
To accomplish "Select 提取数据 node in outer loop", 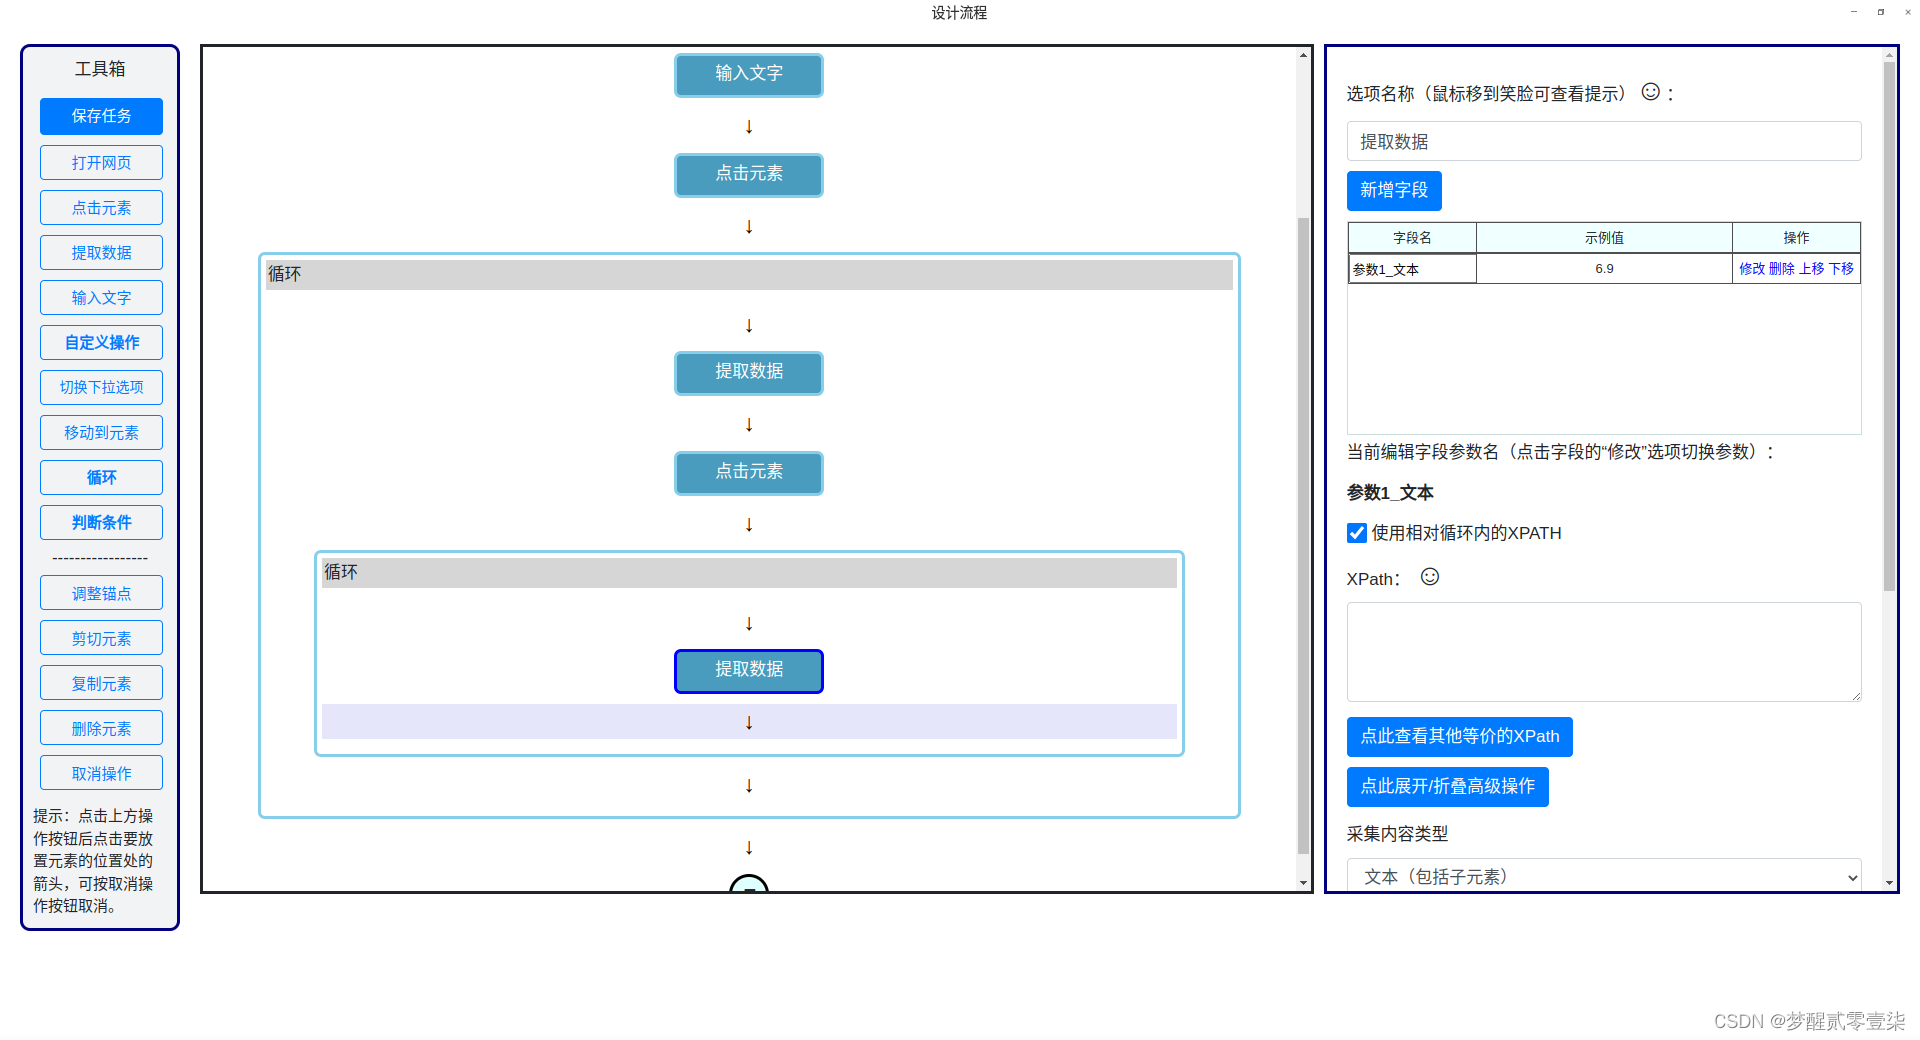I will tap(749, 372).
